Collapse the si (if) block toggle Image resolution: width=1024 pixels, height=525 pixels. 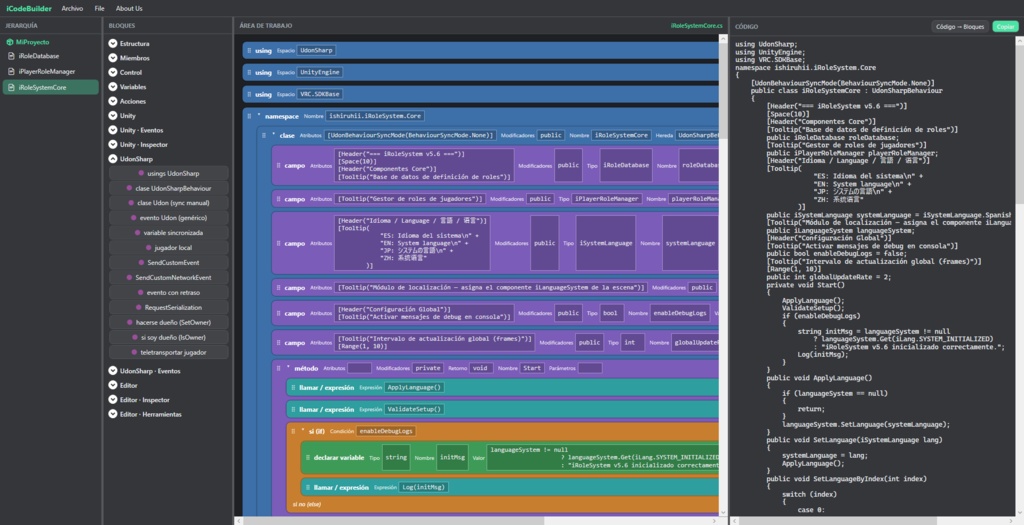pos(303,430)
